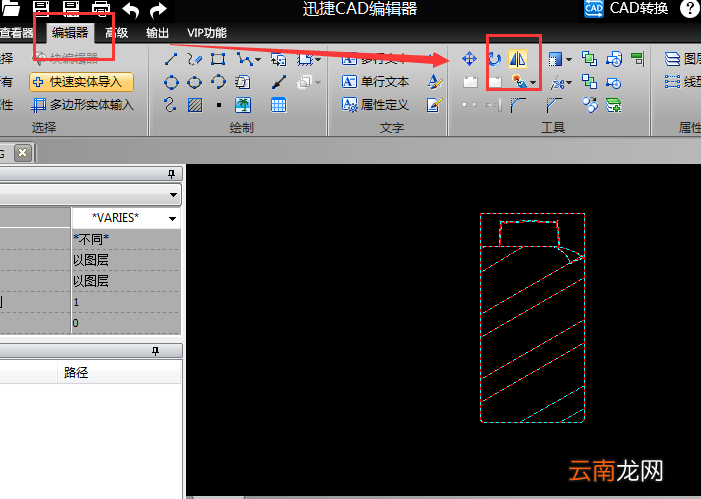Screen dimensions: 701x499
Task: Open the *VARIES* dropdown in properties
Action: (x=172, y=219)
